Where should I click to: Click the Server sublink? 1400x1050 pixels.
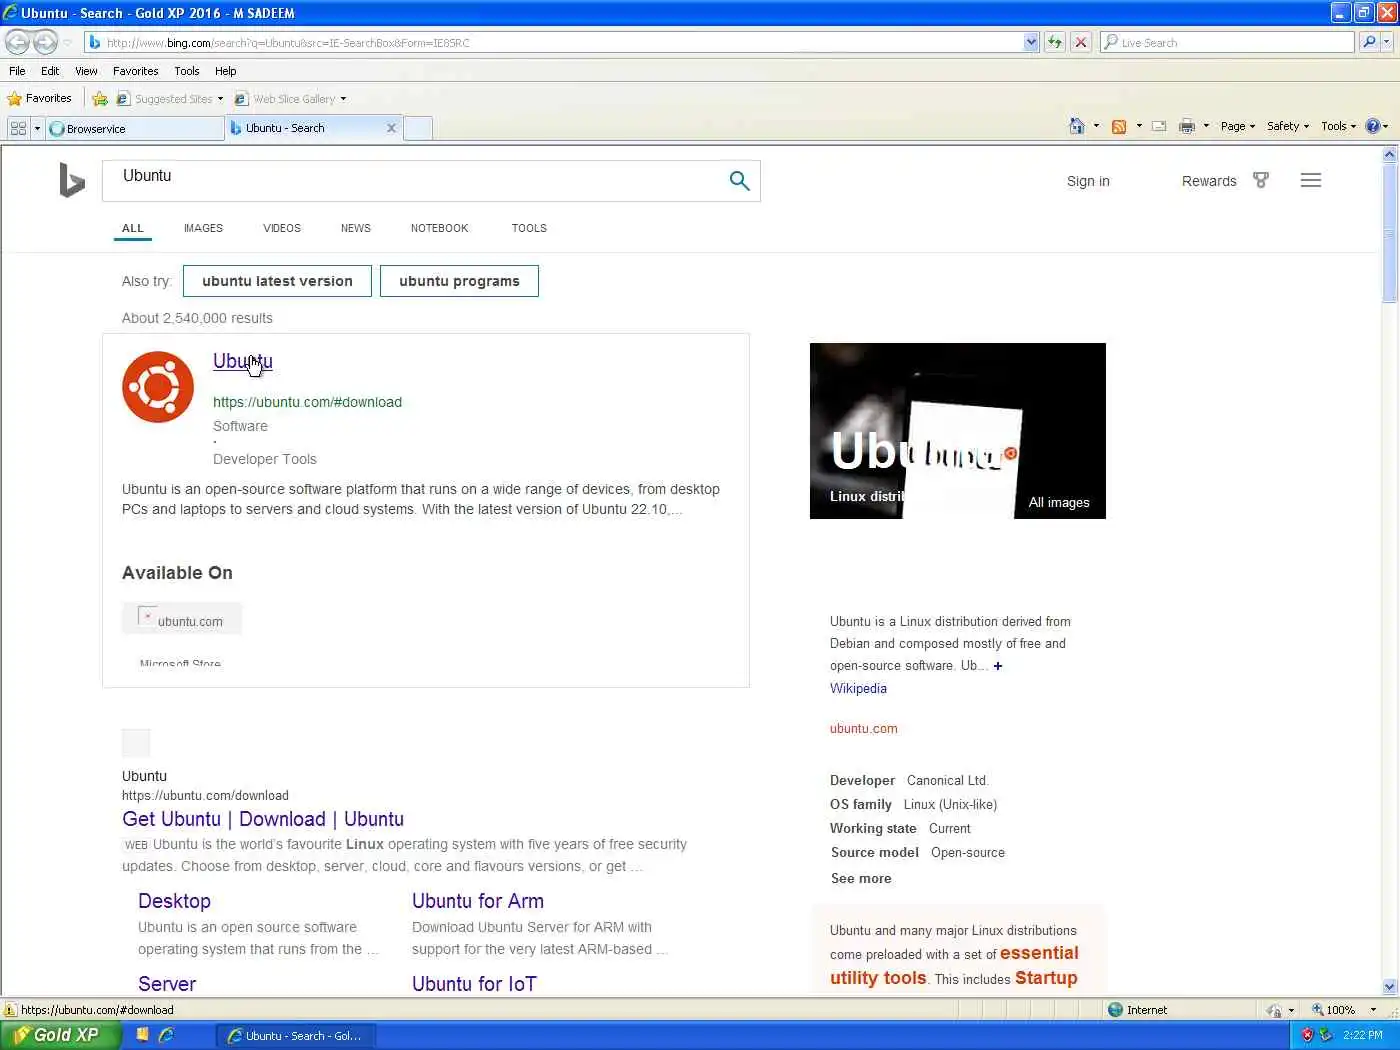click(167, 984)
